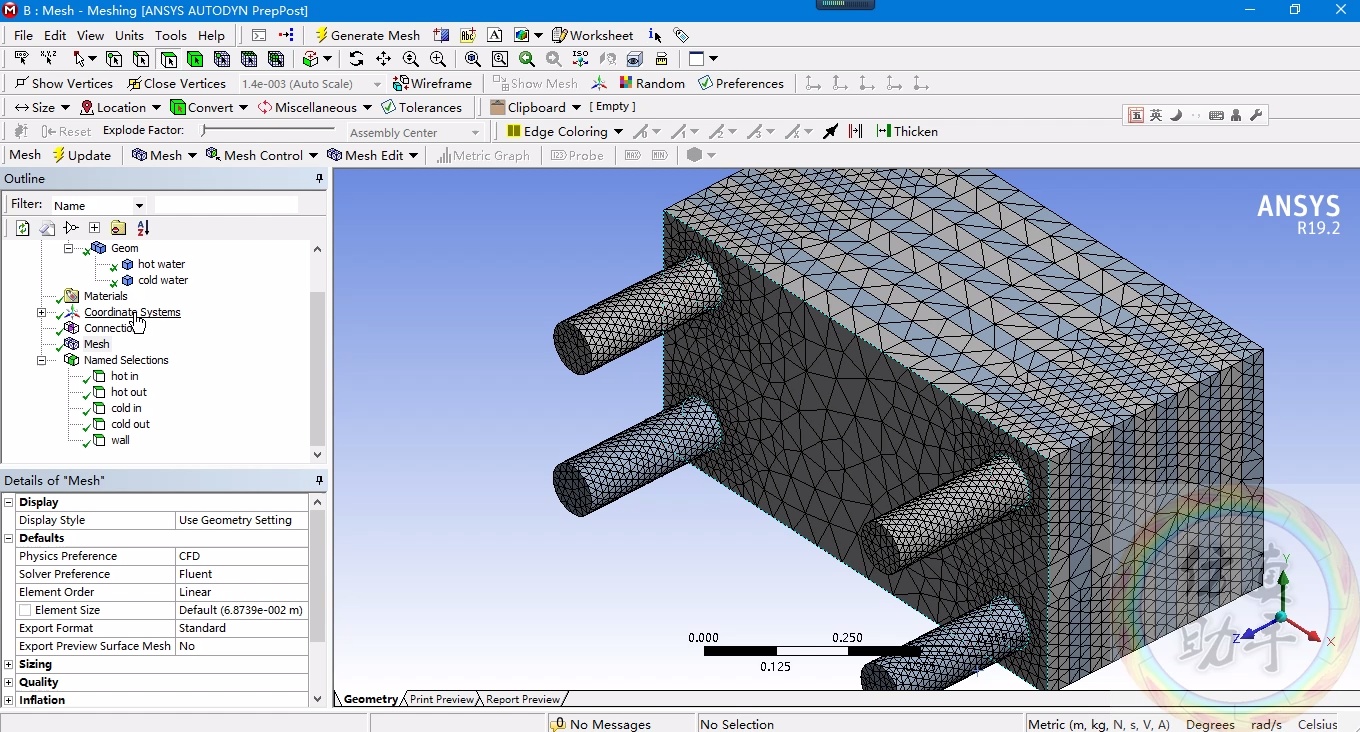Activate the Rotate view icon

click(x=356, y=59)
